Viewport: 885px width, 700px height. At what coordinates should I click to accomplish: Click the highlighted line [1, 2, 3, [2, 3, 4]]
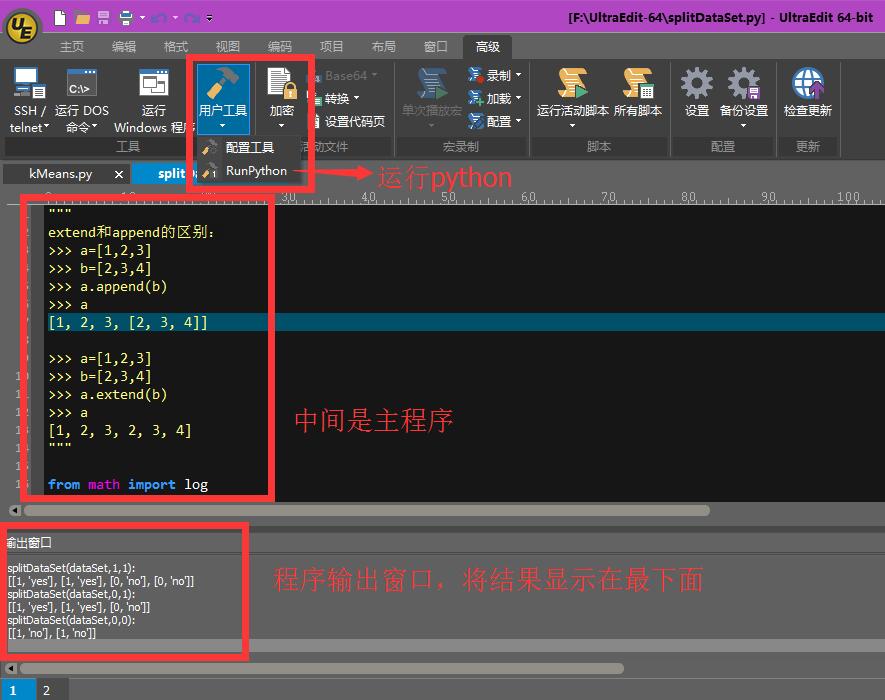pyautogui.click(x=128, y=322)
